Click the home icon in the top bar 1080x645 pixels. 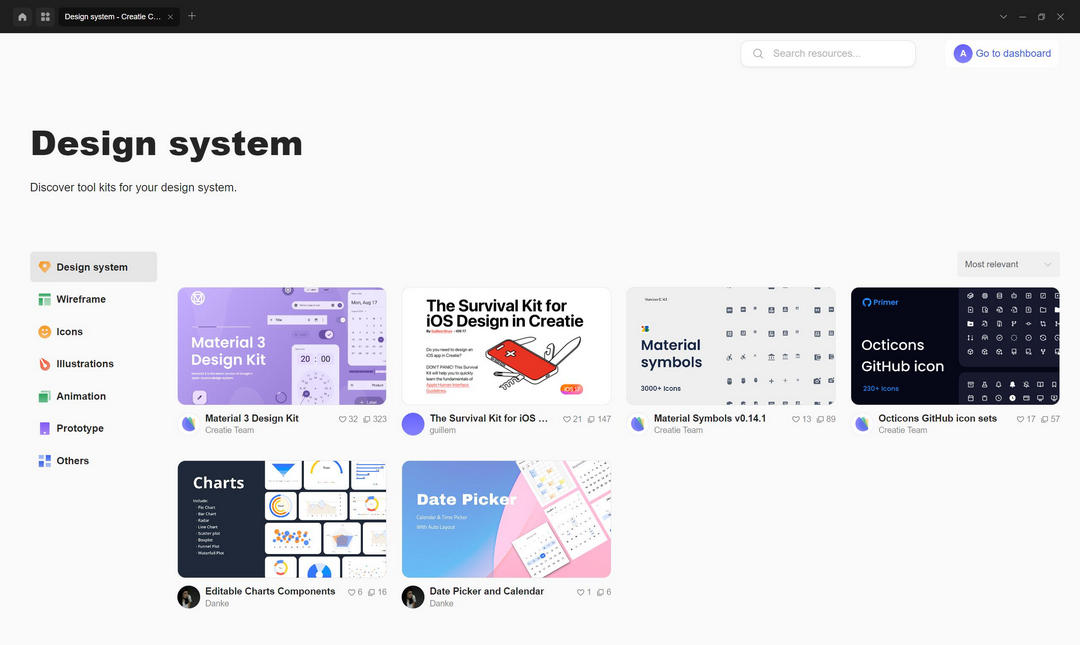(21, 16)
